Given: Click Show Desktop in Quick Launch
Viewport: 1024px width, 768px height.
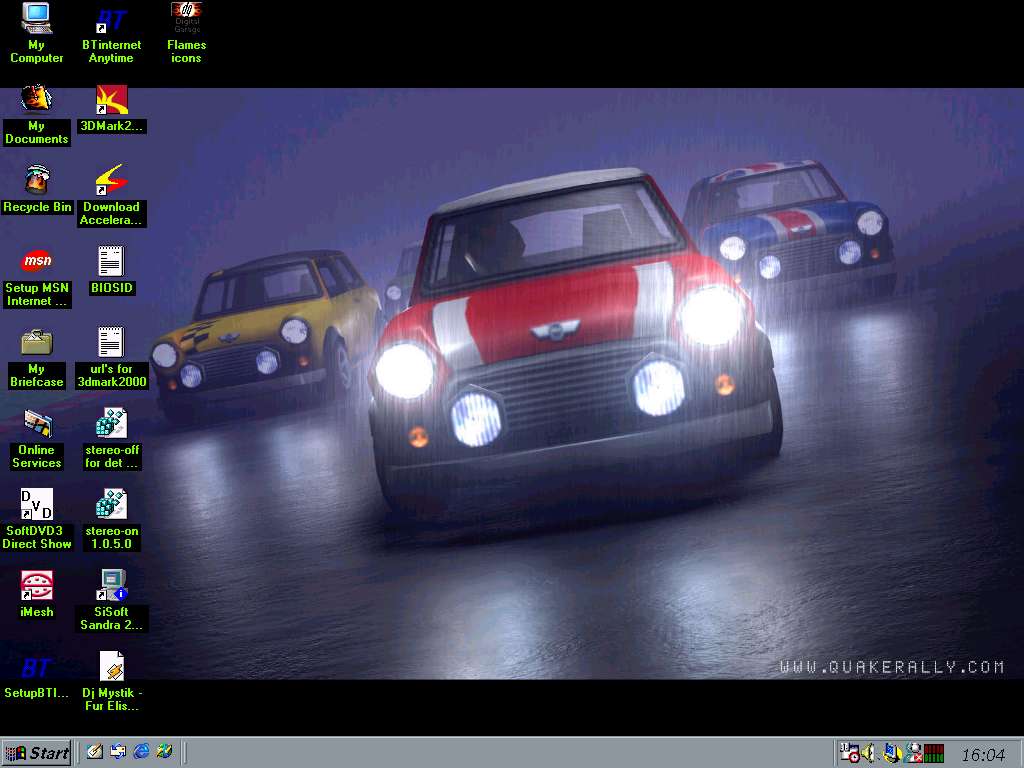Looking at the screenshot, I should pyautogui.click(x=95, y=752).
